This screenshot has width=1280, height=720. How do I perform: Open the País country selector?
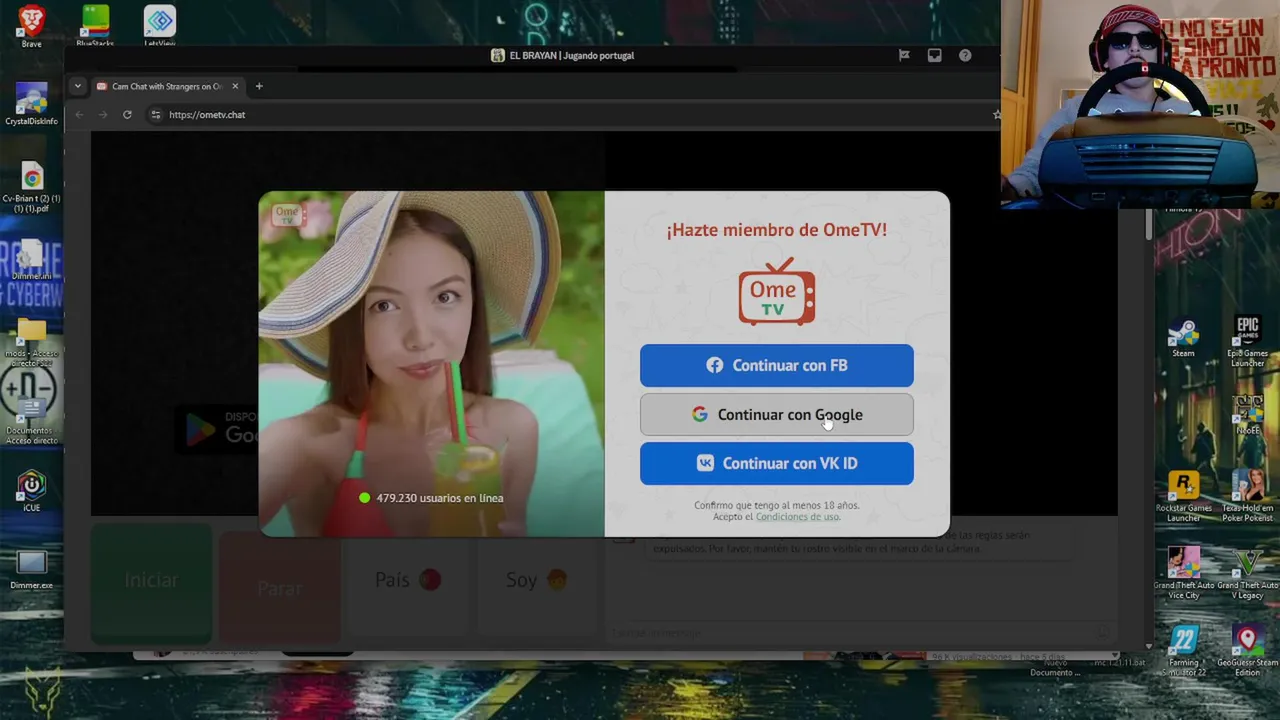[407, 580]
